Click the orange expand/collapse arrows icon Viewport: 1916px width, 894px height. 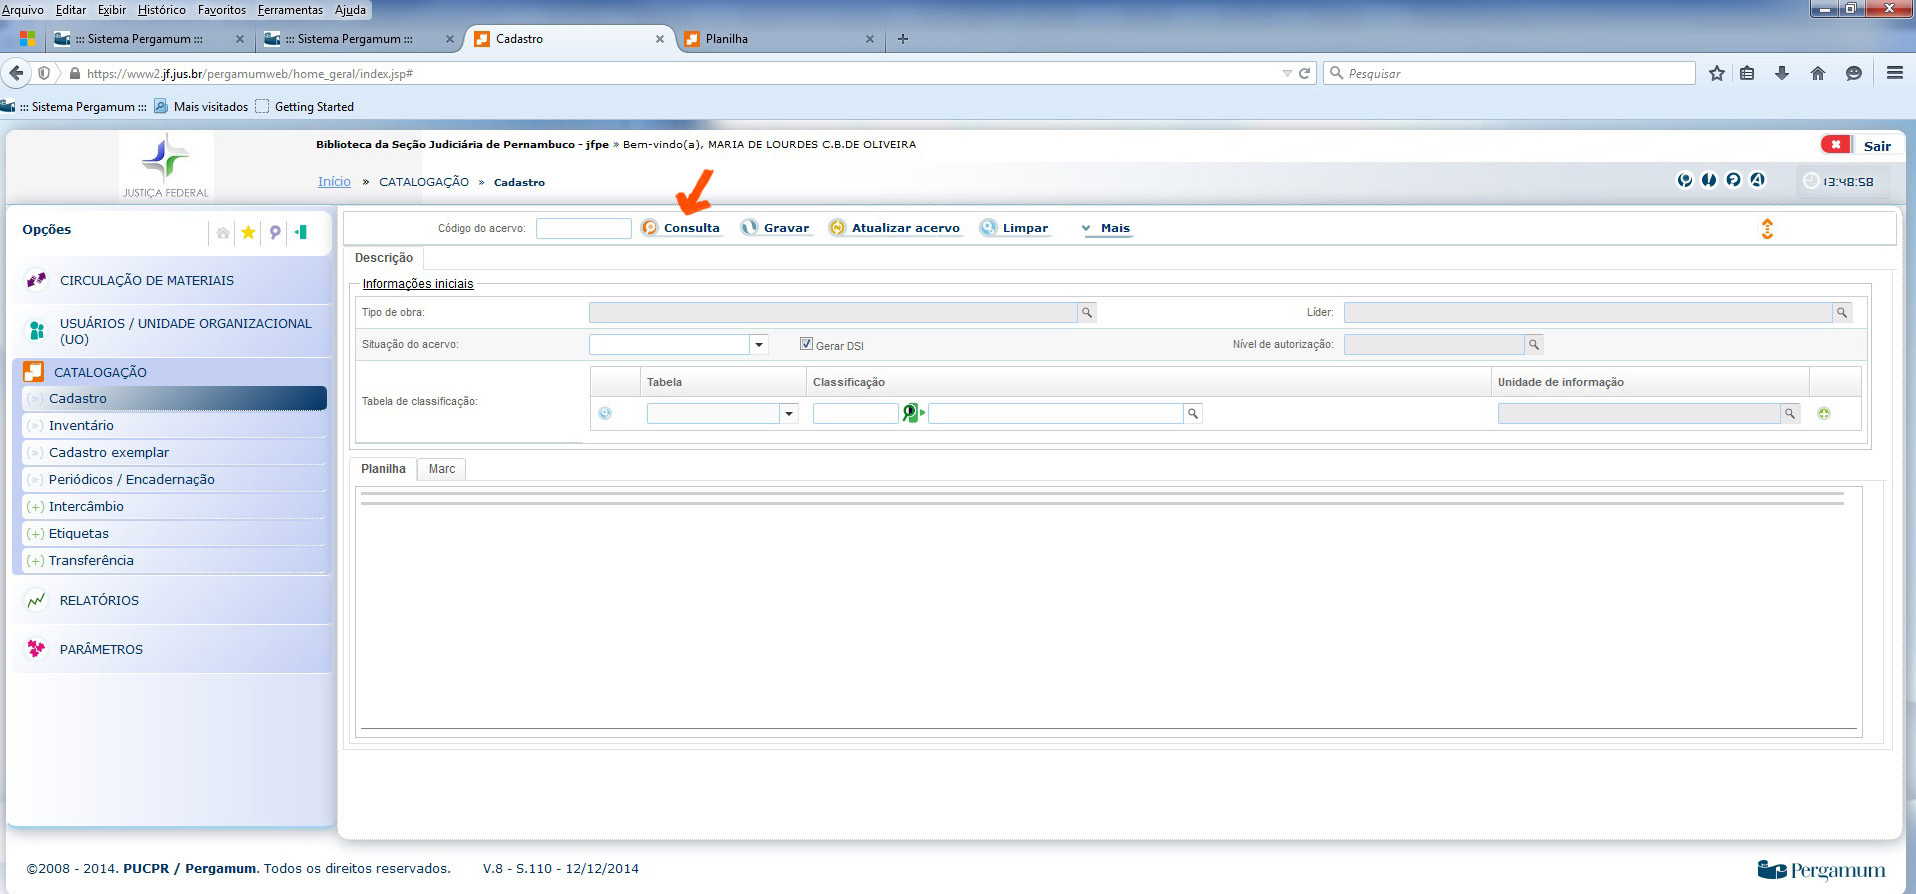[1767, 229]
